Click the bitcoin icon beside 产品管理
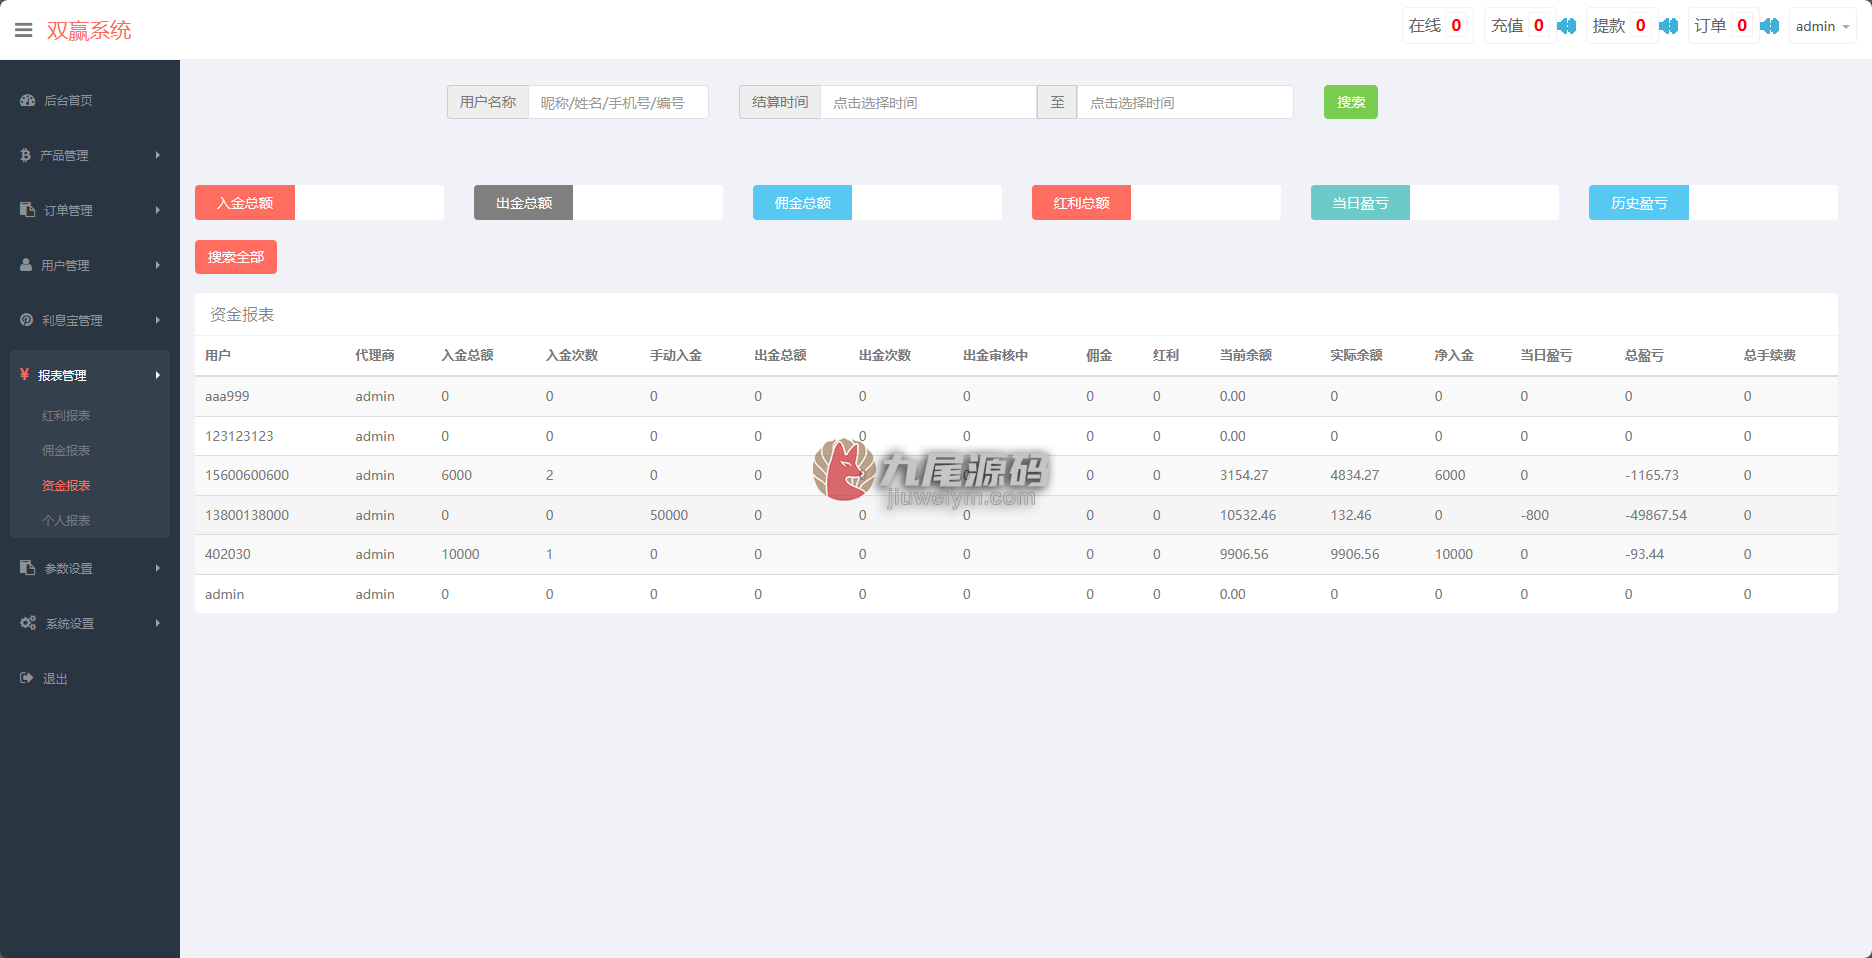 [x=25, y=155]
